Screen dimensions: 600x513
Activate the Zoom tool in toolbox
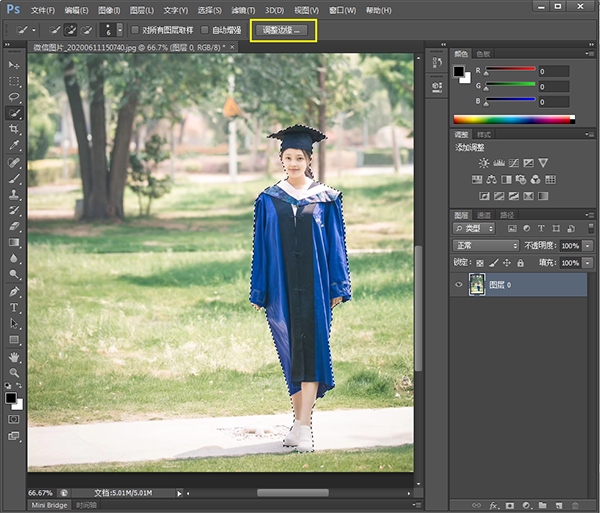click(x=15, y=372)
